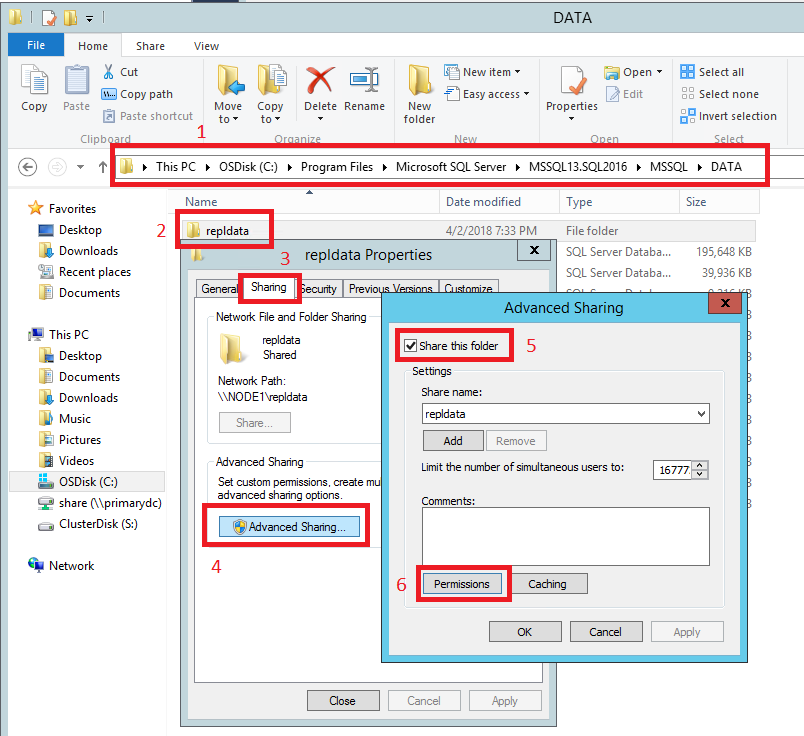804x736 pixels.
Task: Open the Copy to folder menu
Action: 270,94
